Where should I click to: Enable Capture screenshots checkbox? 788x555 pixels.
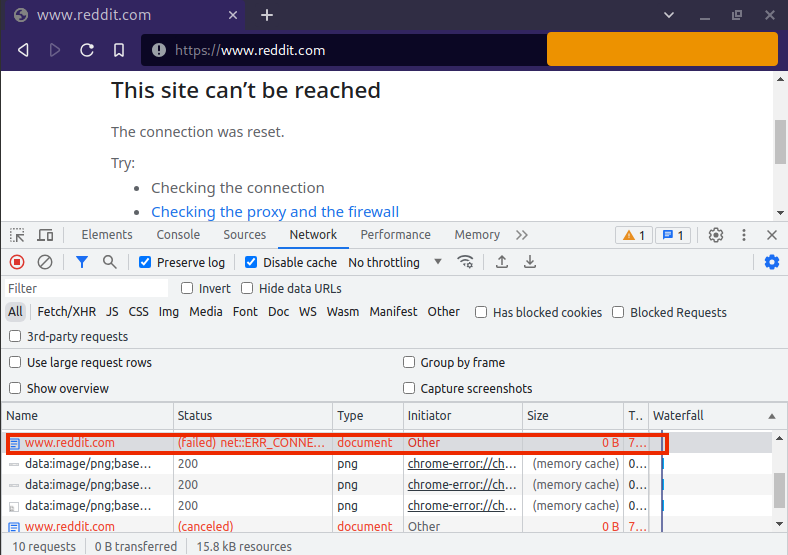[x=409, y=388]
